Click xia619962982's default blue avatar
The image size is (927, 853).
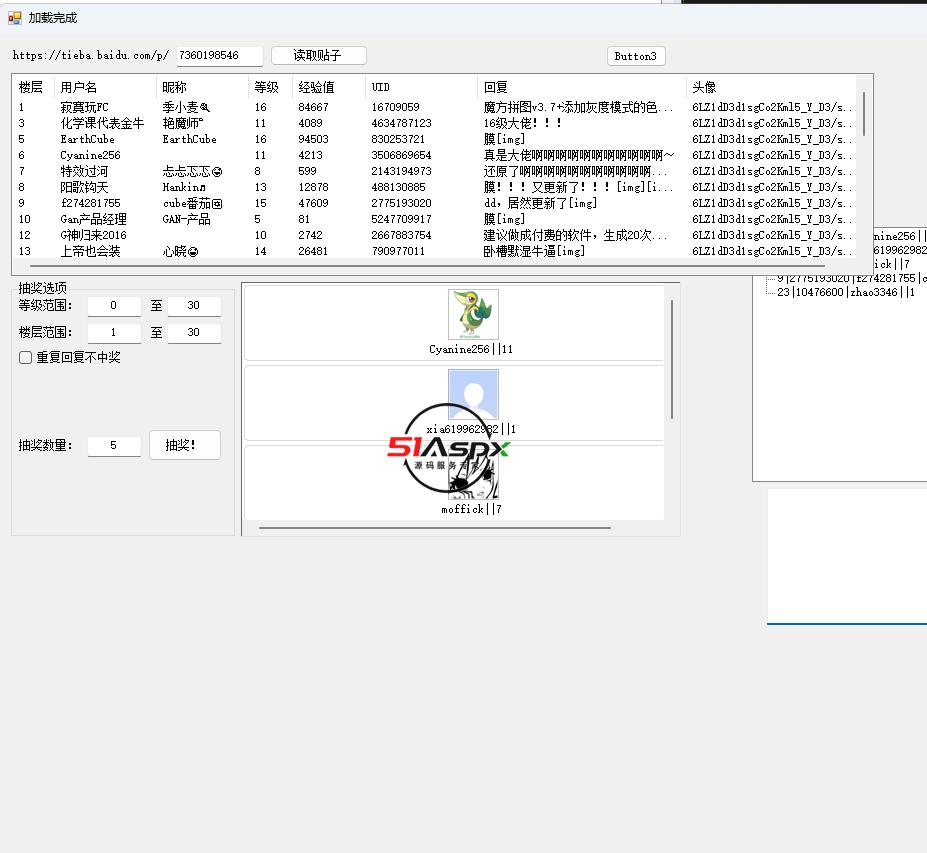tap(473, 395)
